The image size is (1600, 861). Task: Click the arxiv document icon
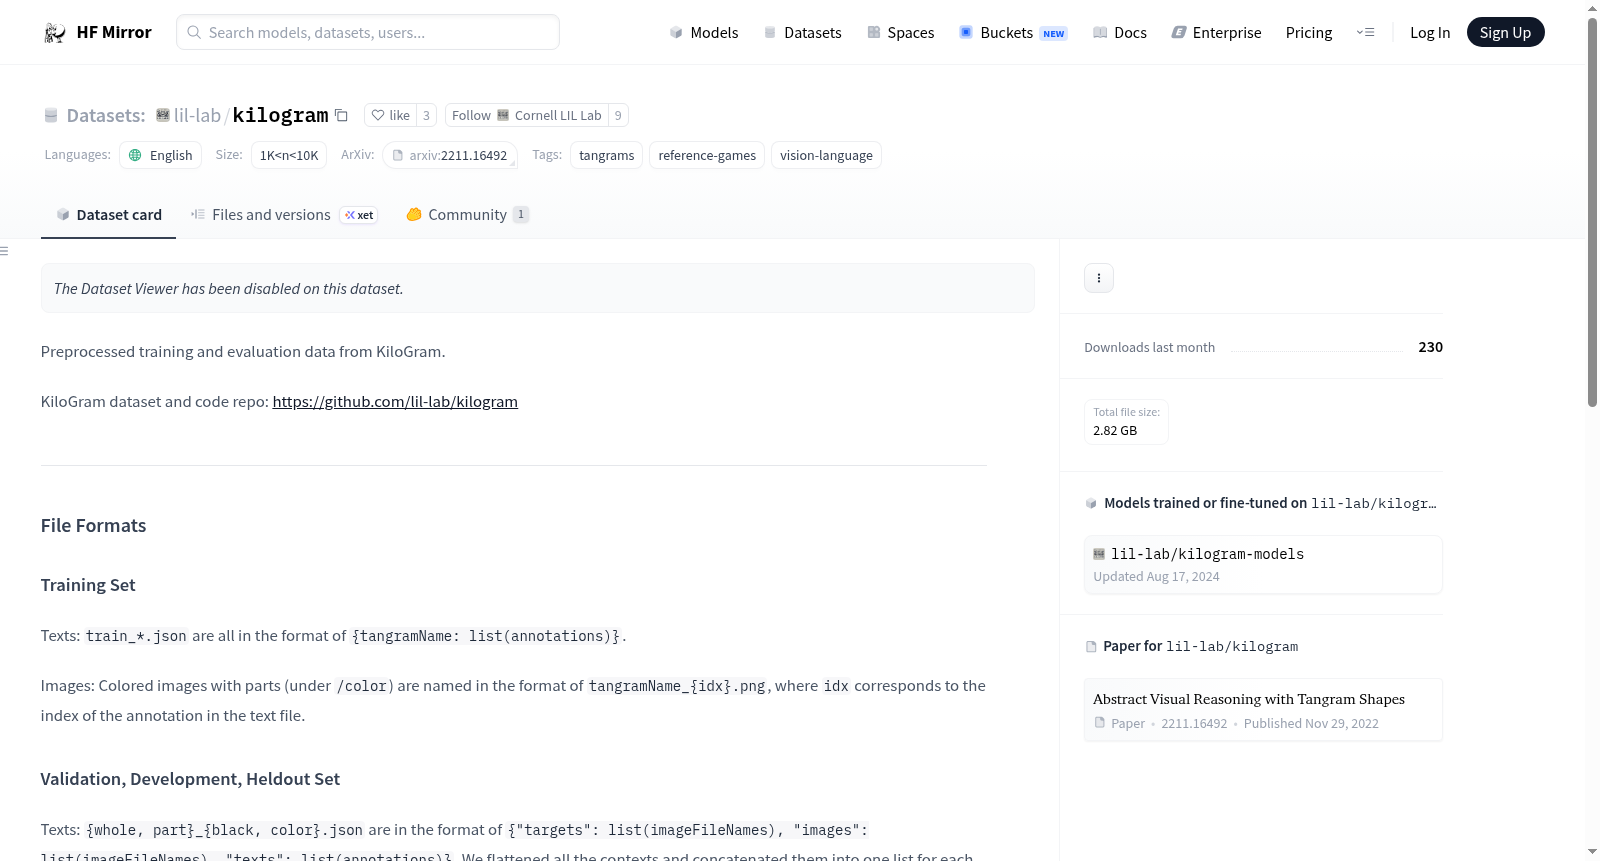click(398, 155)
